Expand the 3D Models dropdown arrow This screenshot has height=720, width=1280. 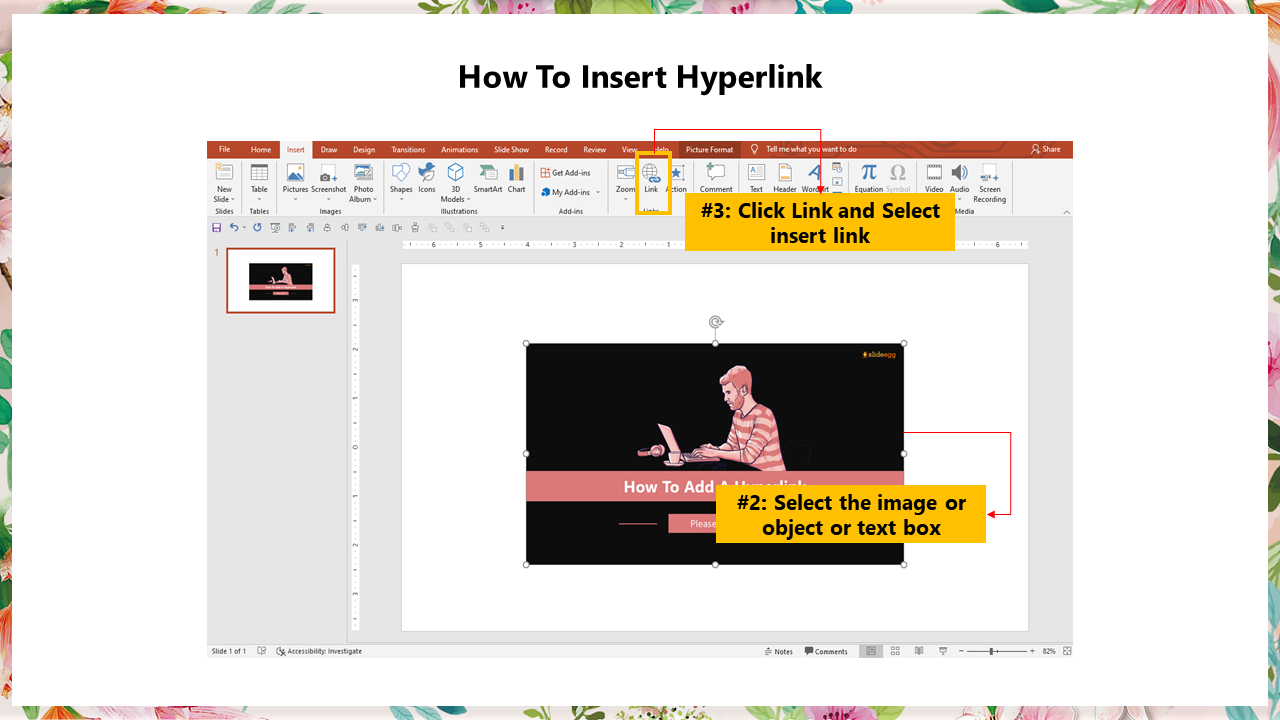coord(468,199)
